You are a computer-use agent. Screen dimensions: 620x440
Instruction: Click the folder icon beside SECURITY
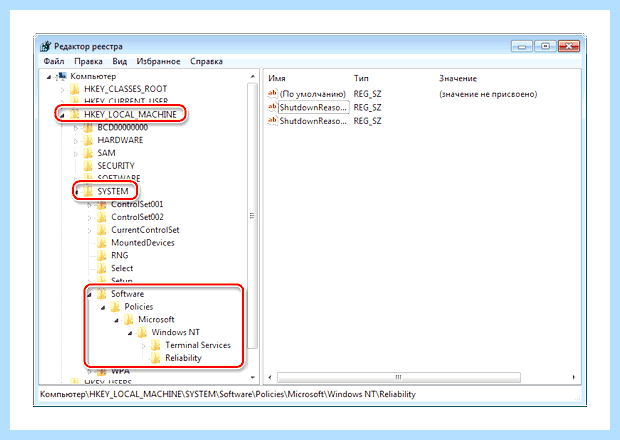tap(88, 166)
